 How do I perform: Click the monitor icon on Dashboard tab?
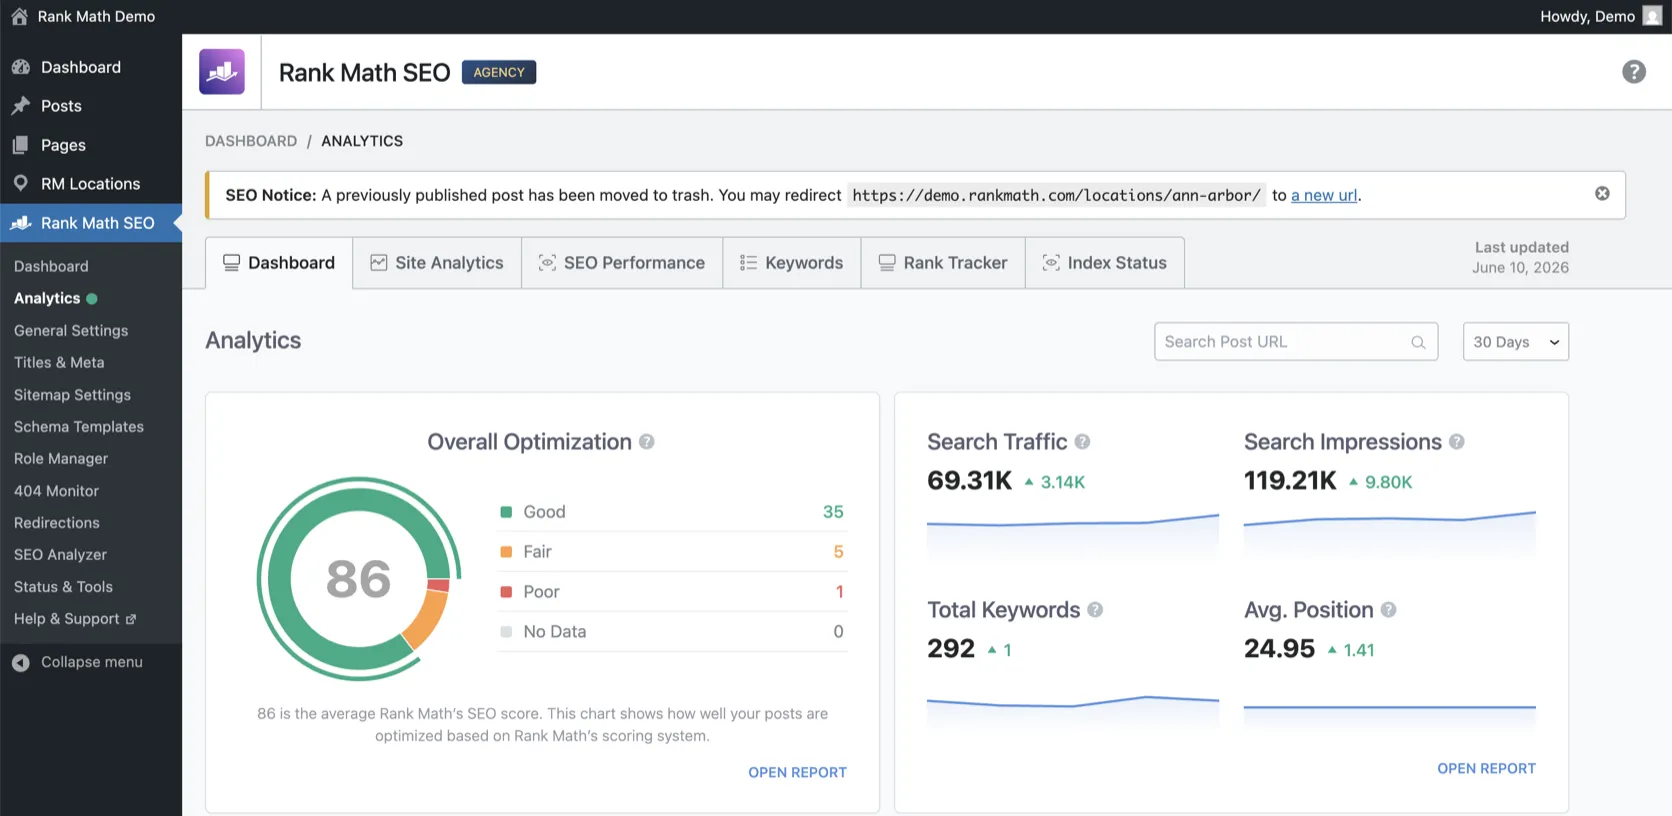click(x=231, y=263)
